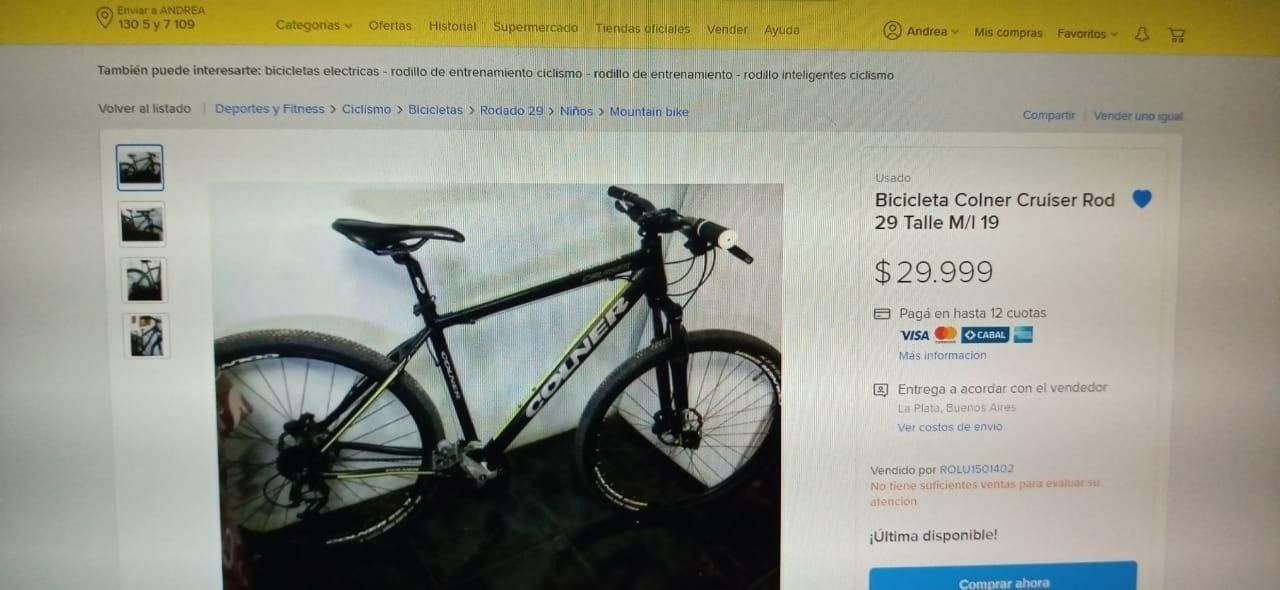Expand the Andrea account dropdown

932,32
